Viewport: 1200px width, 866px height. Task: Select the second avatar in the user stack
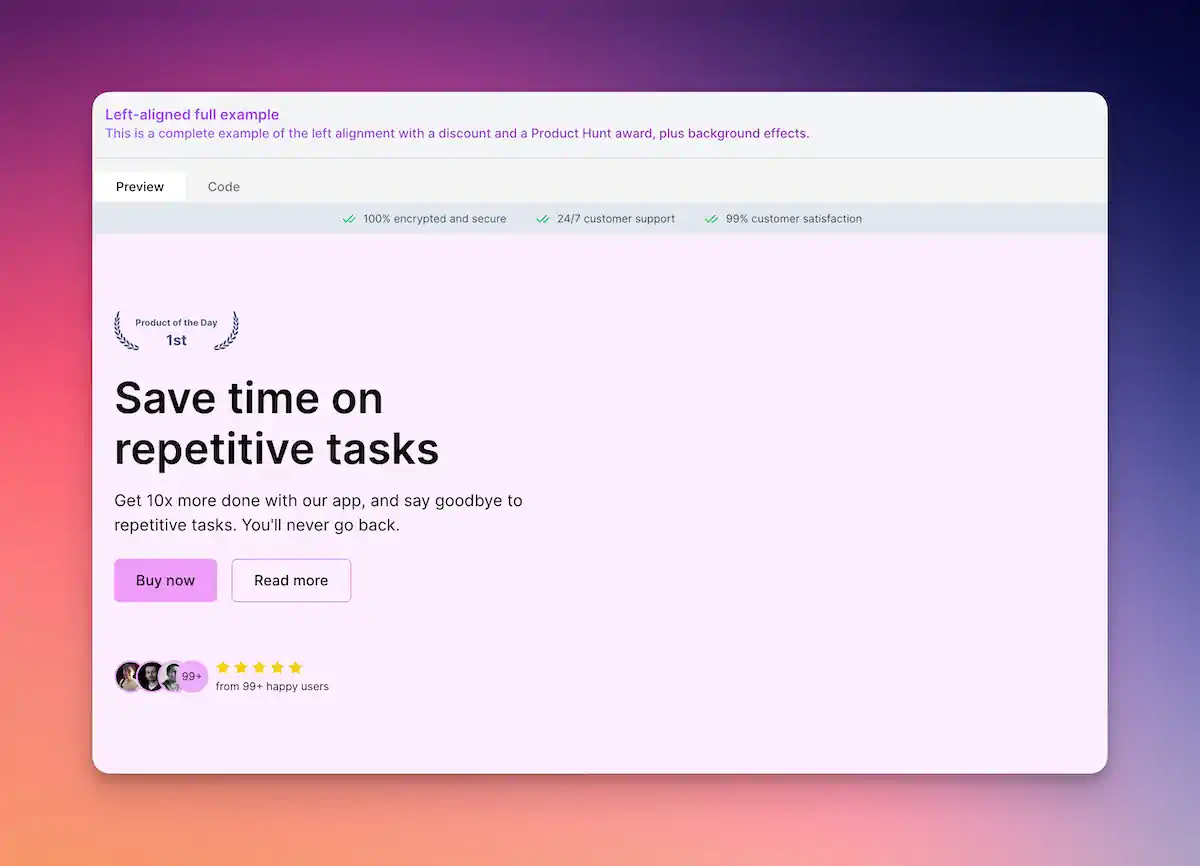[151, 676]
